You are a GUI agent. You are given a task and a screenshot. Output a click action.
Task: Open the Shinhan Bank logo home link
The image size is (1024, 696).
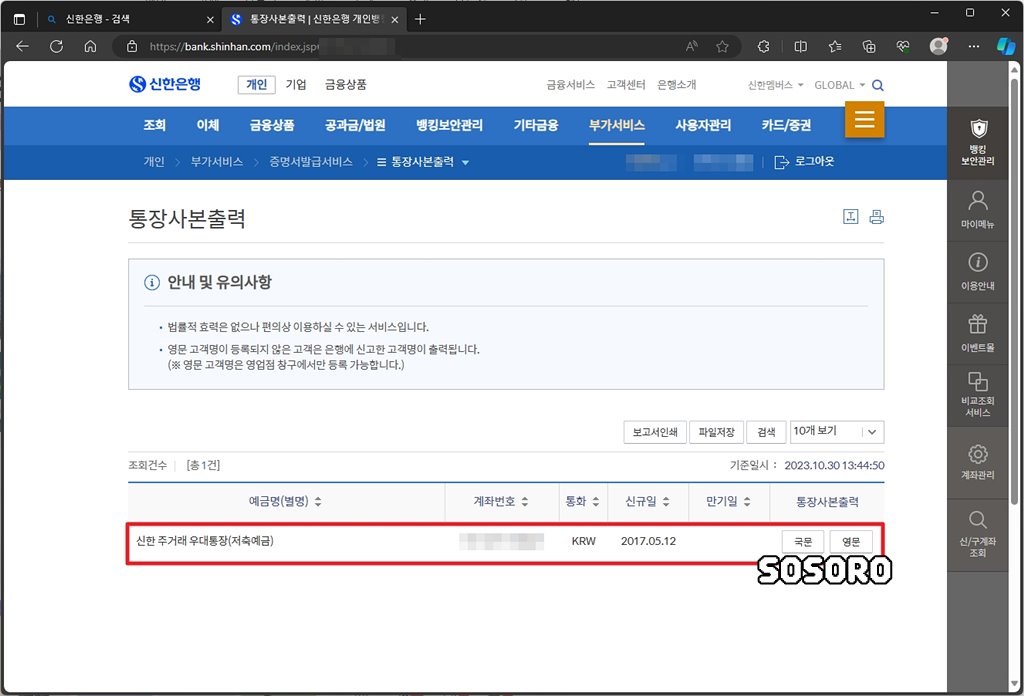[165, 84]
